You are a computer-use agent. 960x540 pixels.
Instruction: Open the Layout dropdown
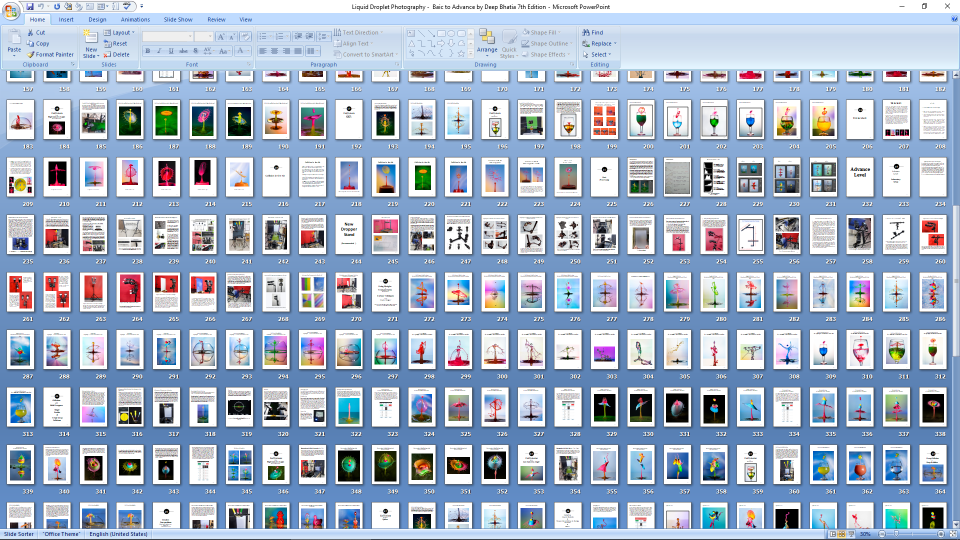click(121, 33)
